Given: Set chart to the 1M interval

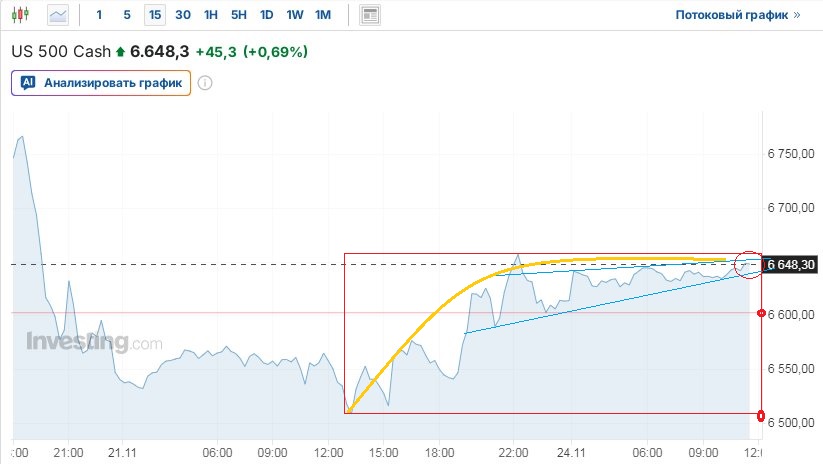Looking at the screenshot, I should coord(323,15).
